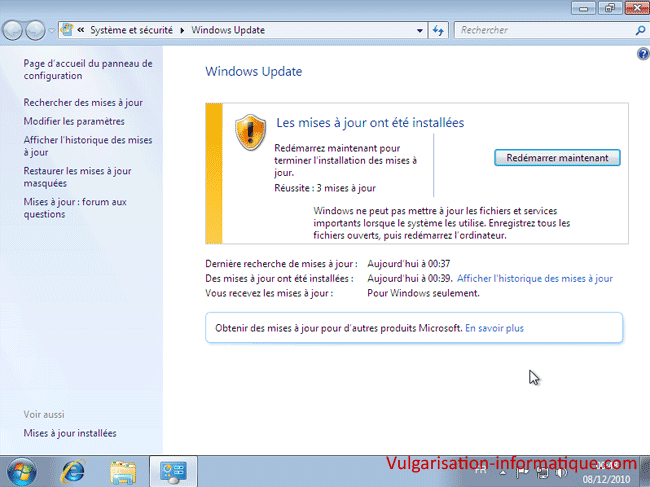Show hidden tray icons arrow
Viewport: 650px width, 487px height.
click(502, 472)
